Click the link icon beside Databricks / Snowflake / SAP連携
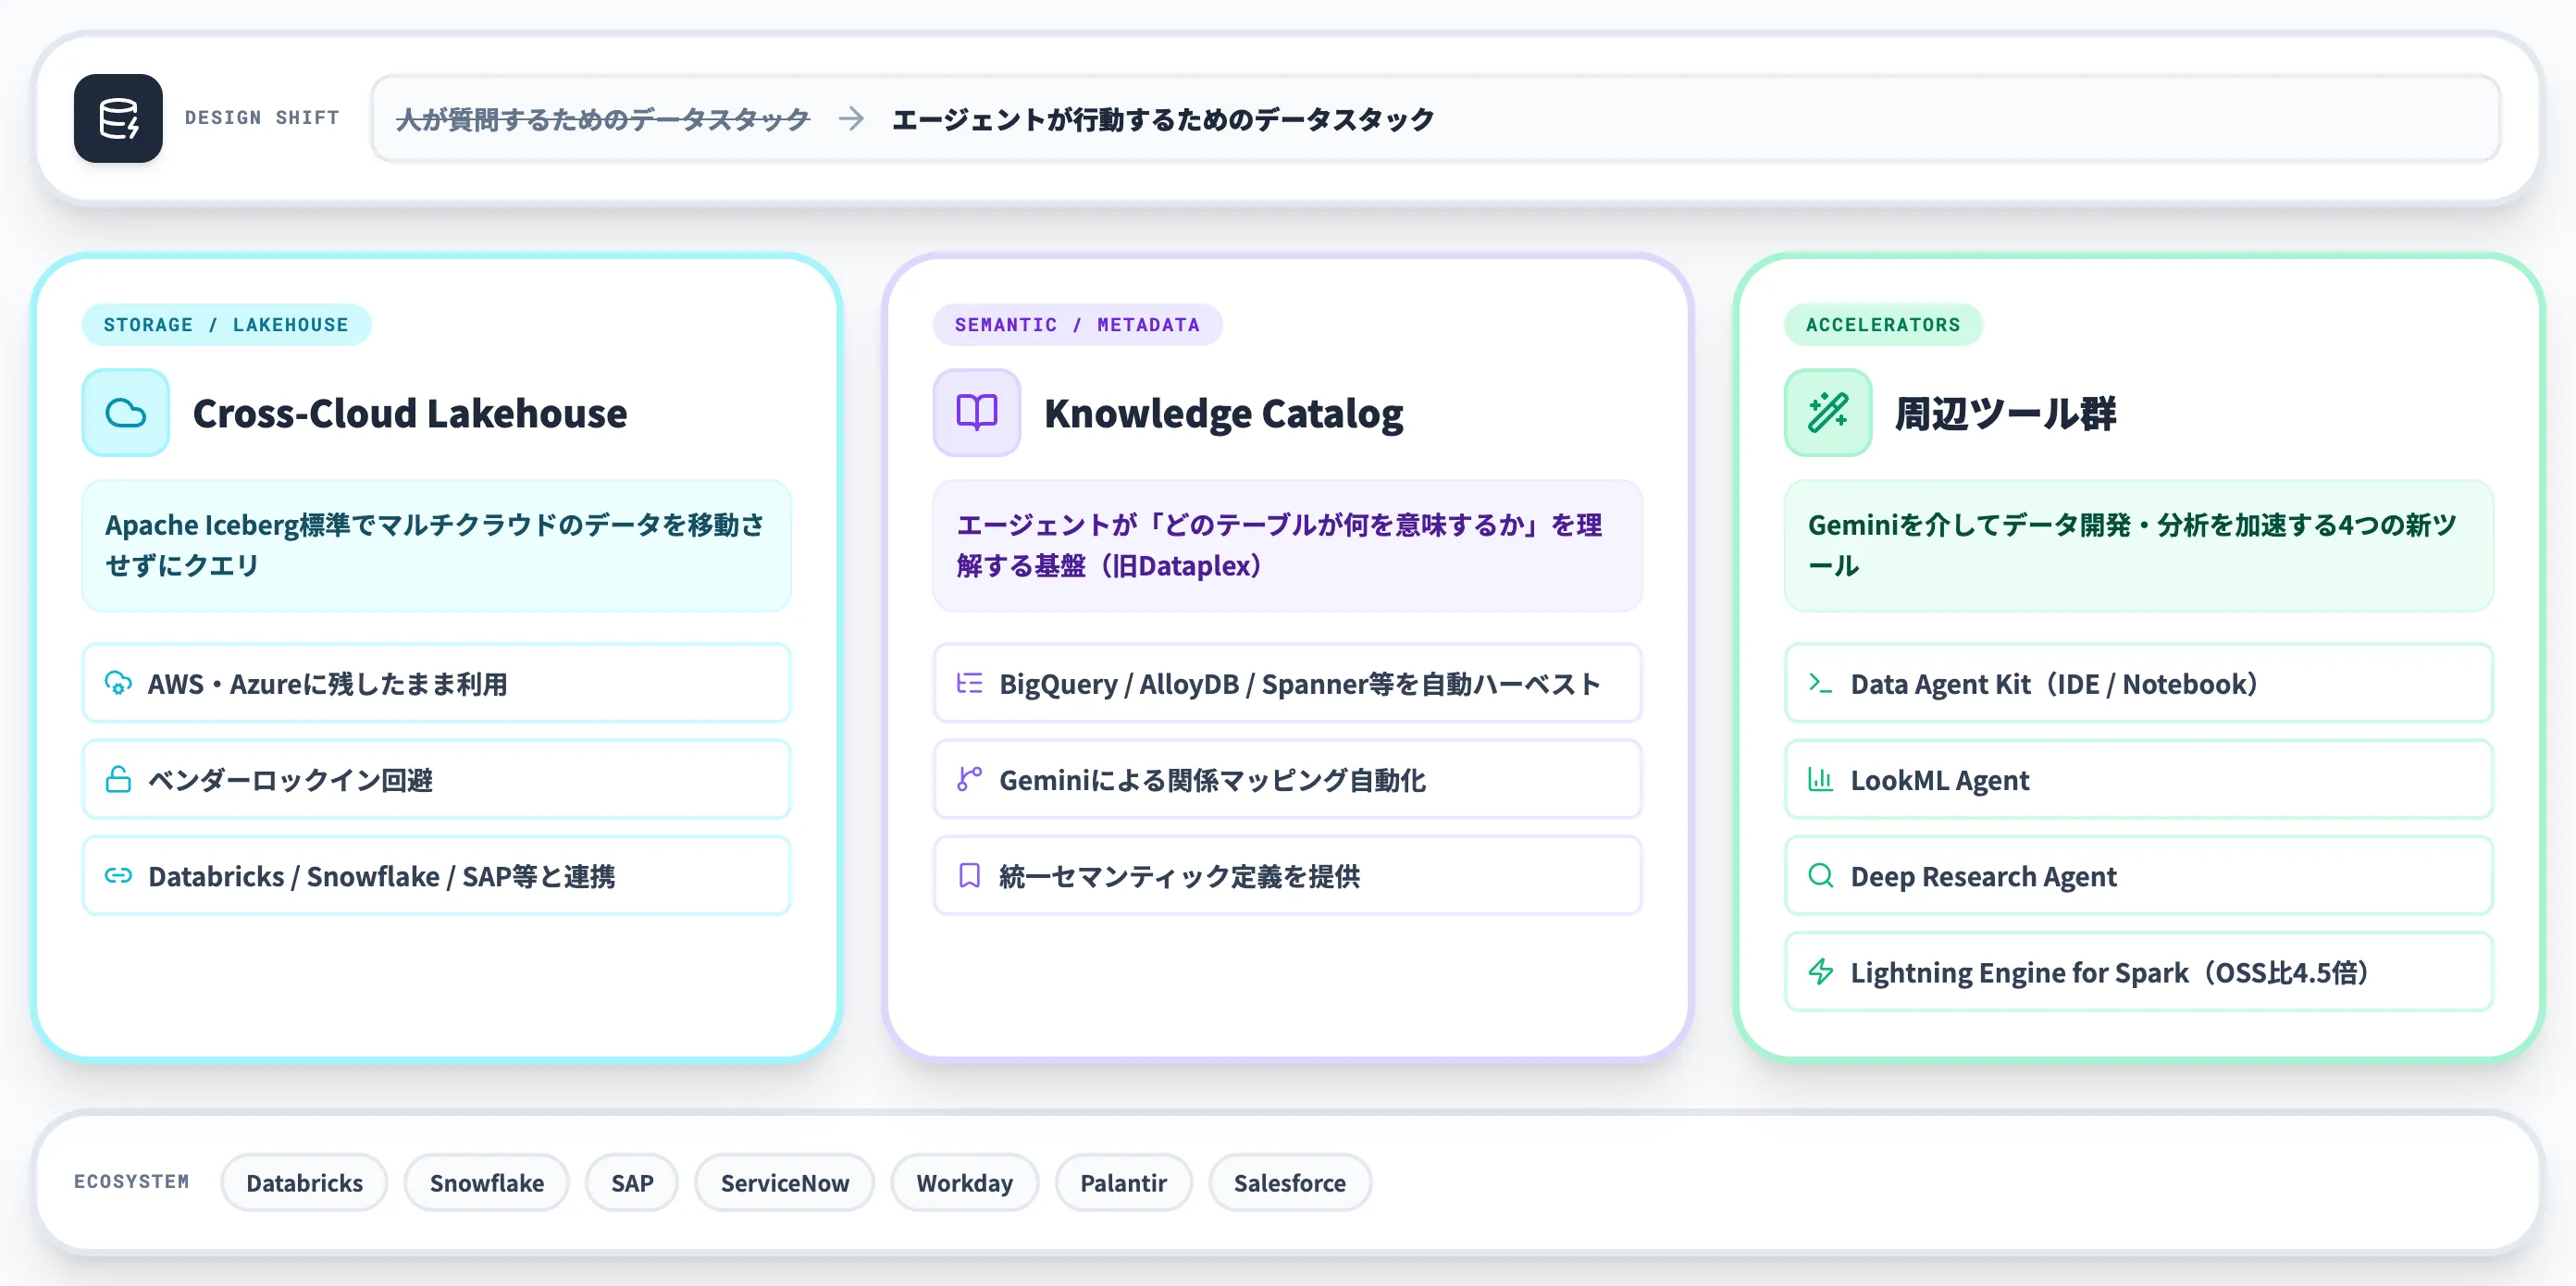The height and width of the screenshot is (1286, 2576). (x=119, y=876)
